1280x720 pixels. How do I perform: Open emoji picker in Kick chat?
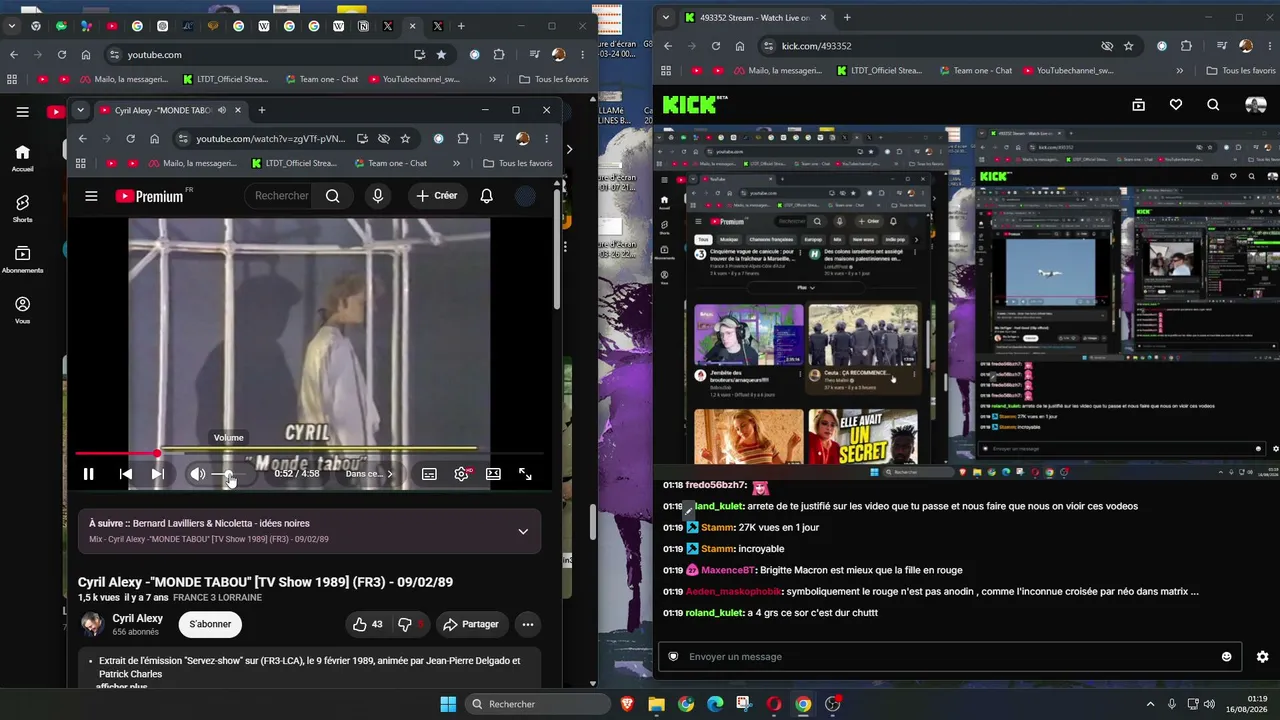click(1227, 657)
